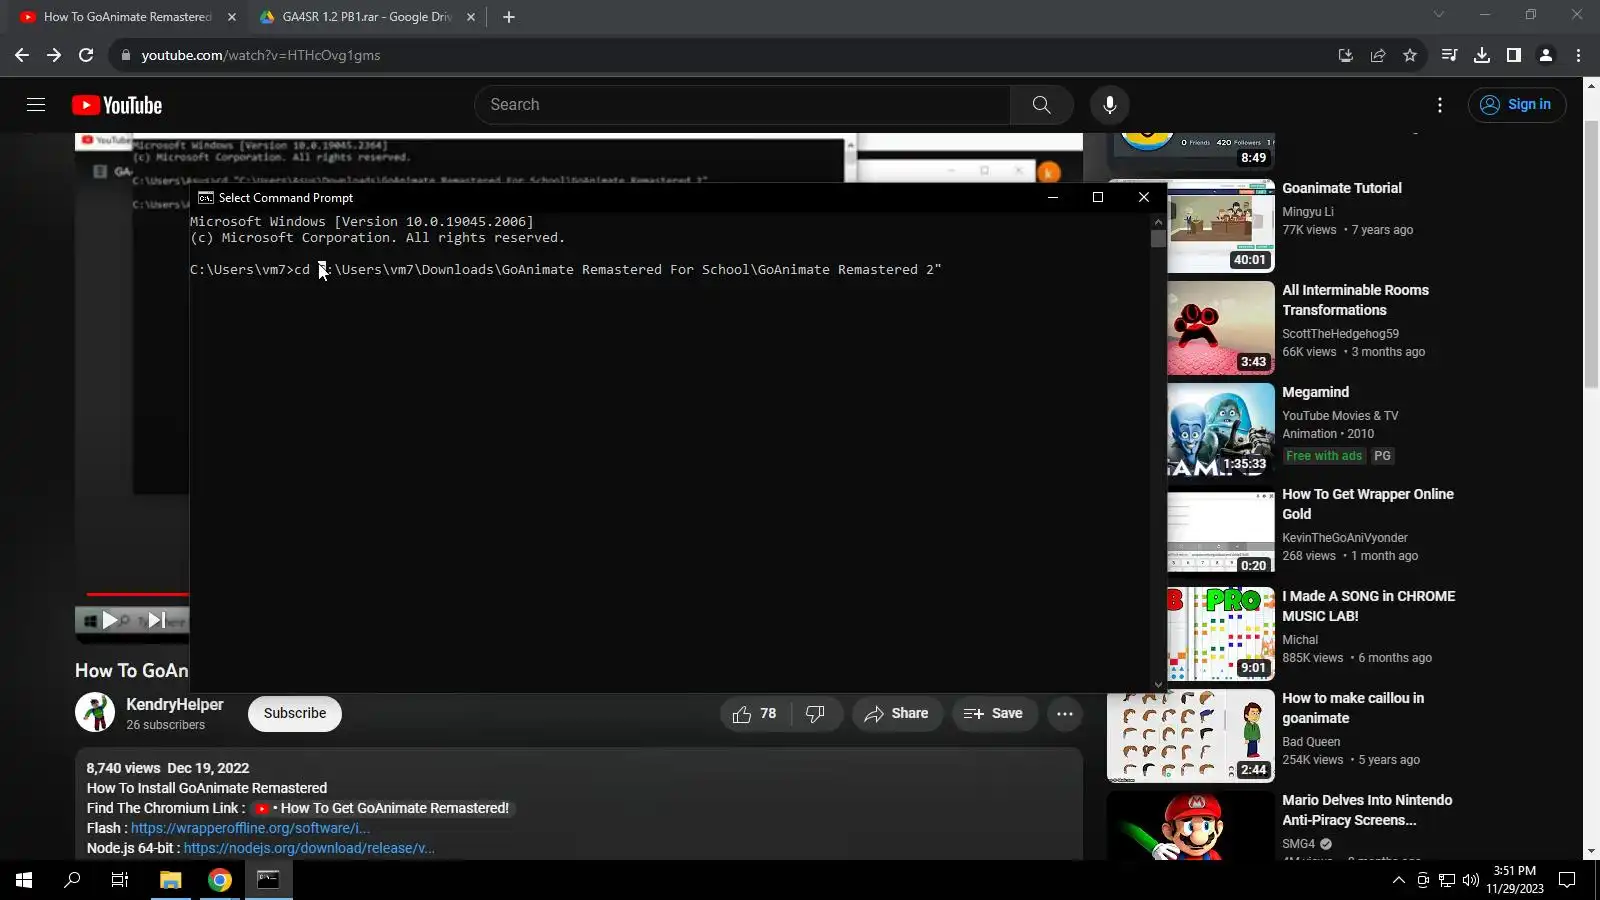Open Goanimate Tutorial video thumbnail
Screen dimensions: 1600x900
tap(1221, 226)
